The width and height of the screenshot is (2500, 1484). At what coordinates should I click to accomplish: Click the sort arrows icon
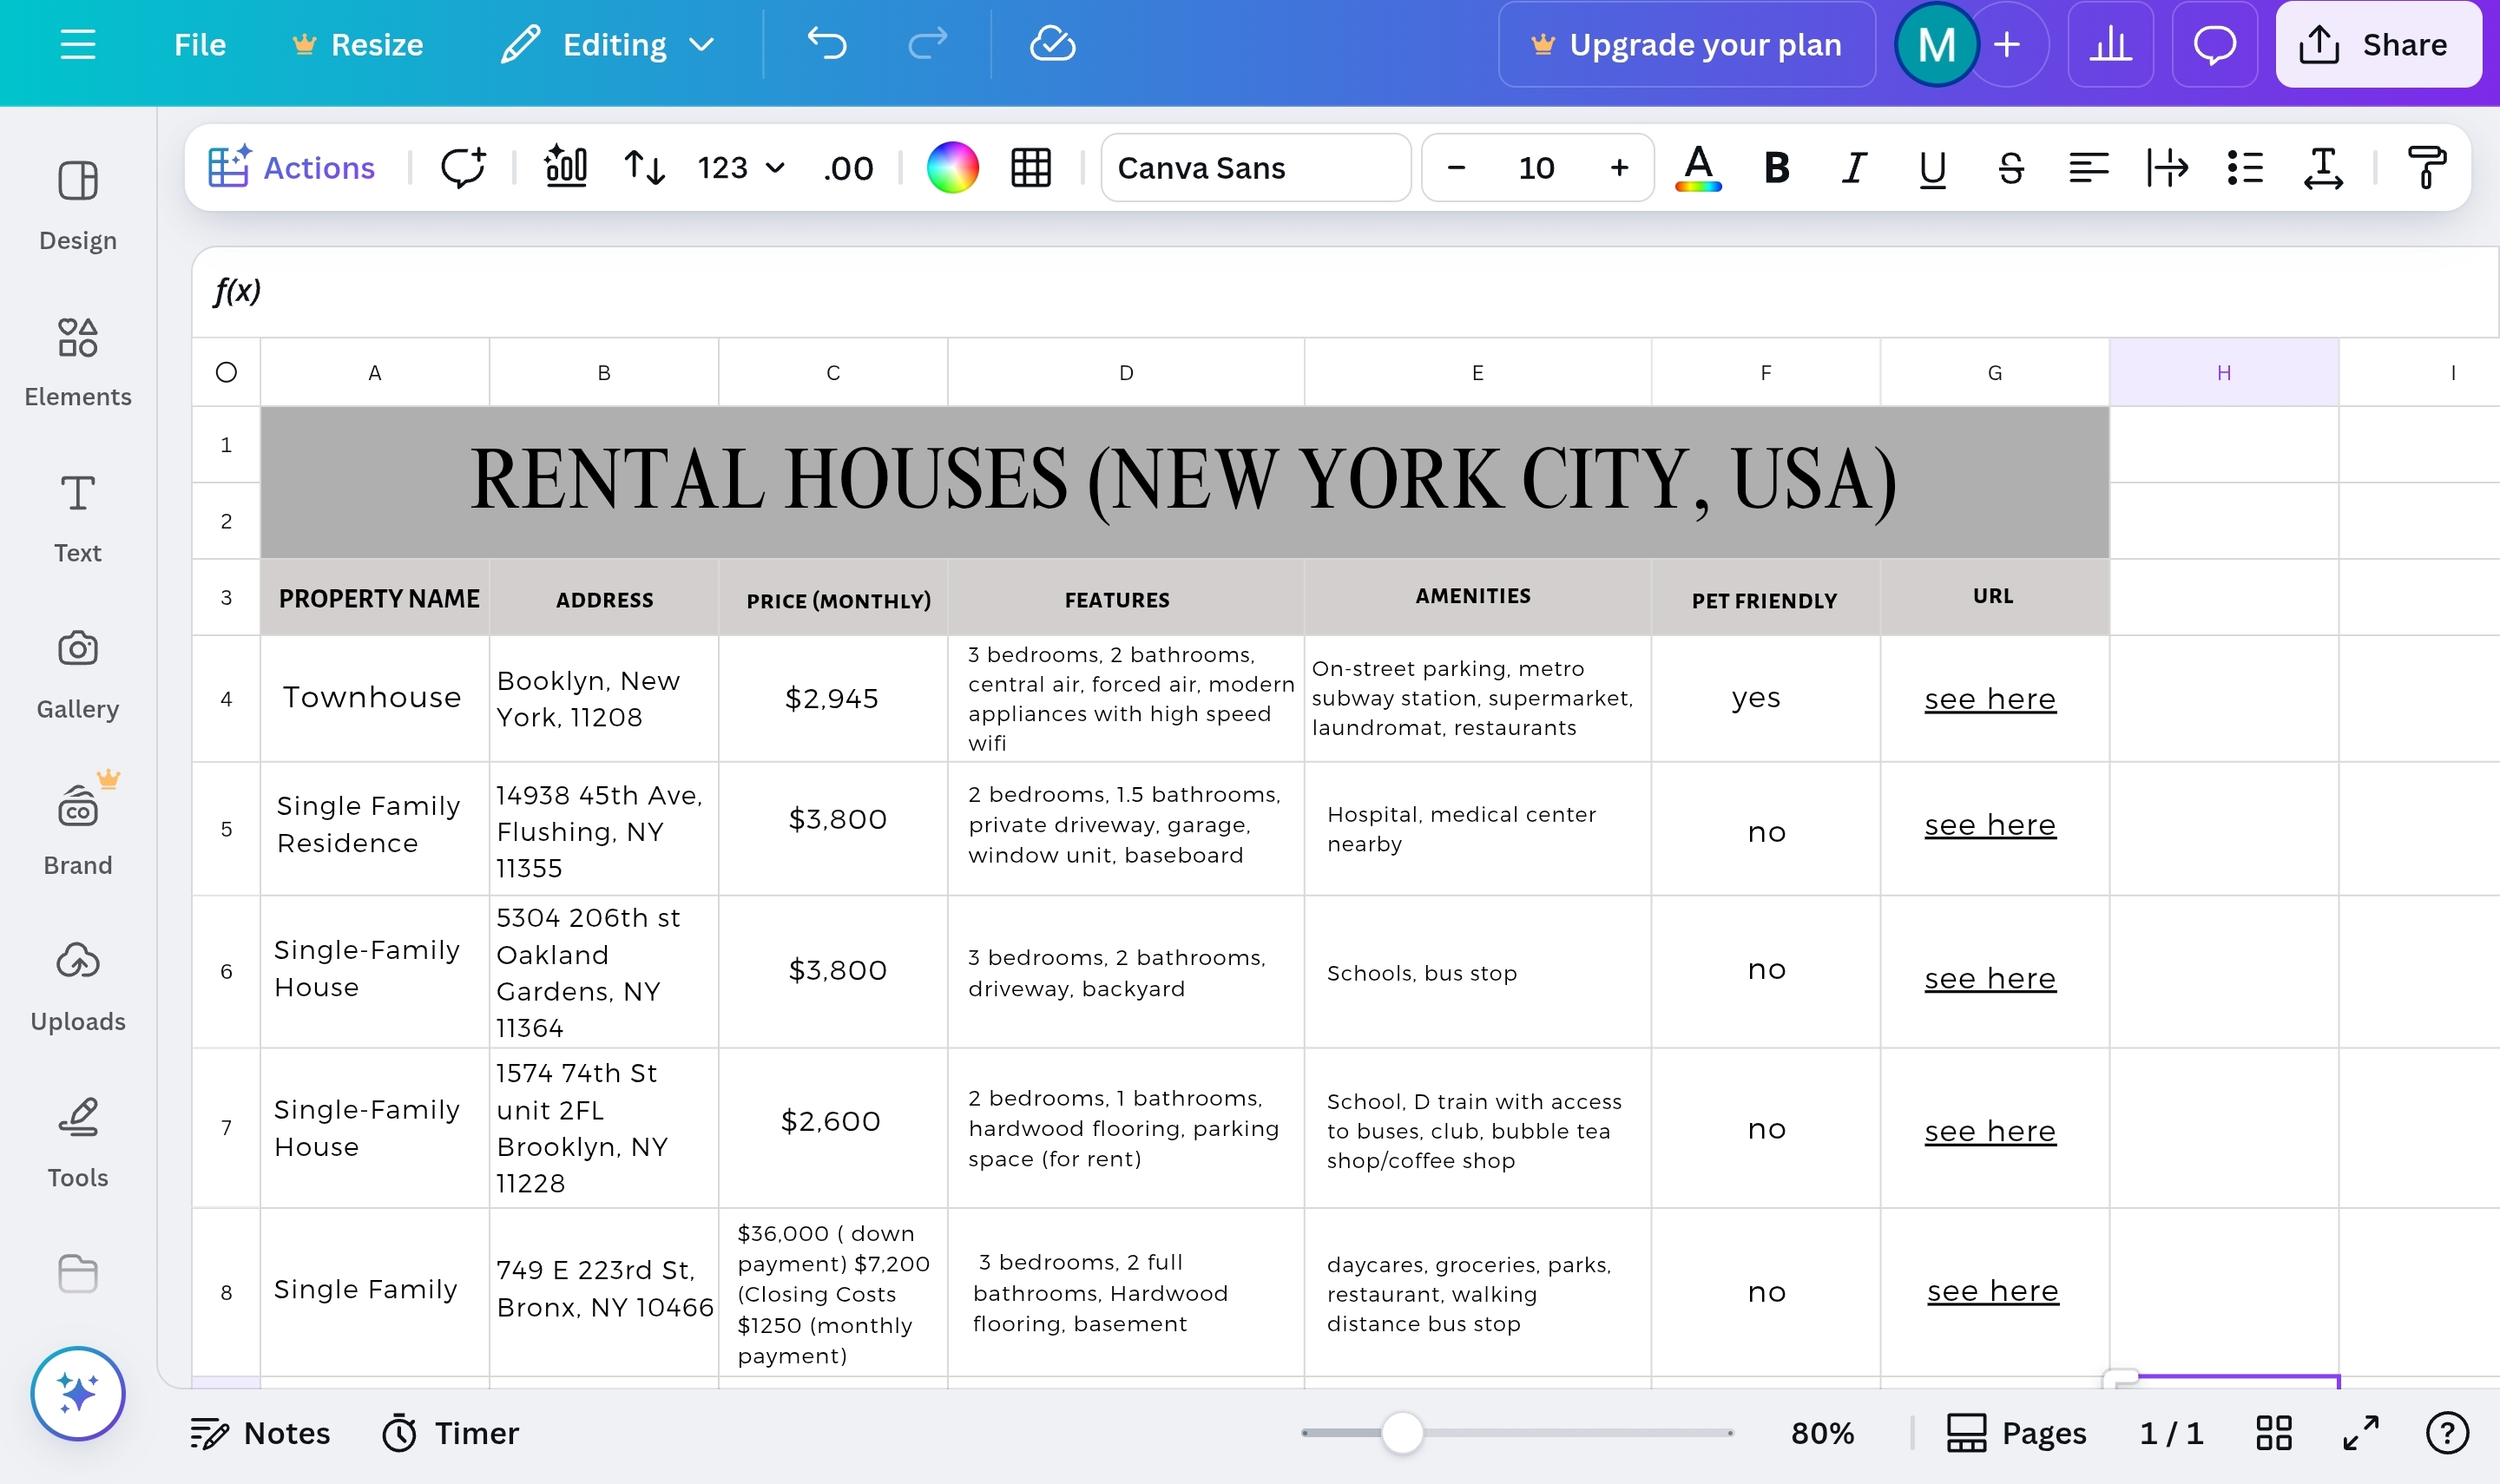pos(644,167)
